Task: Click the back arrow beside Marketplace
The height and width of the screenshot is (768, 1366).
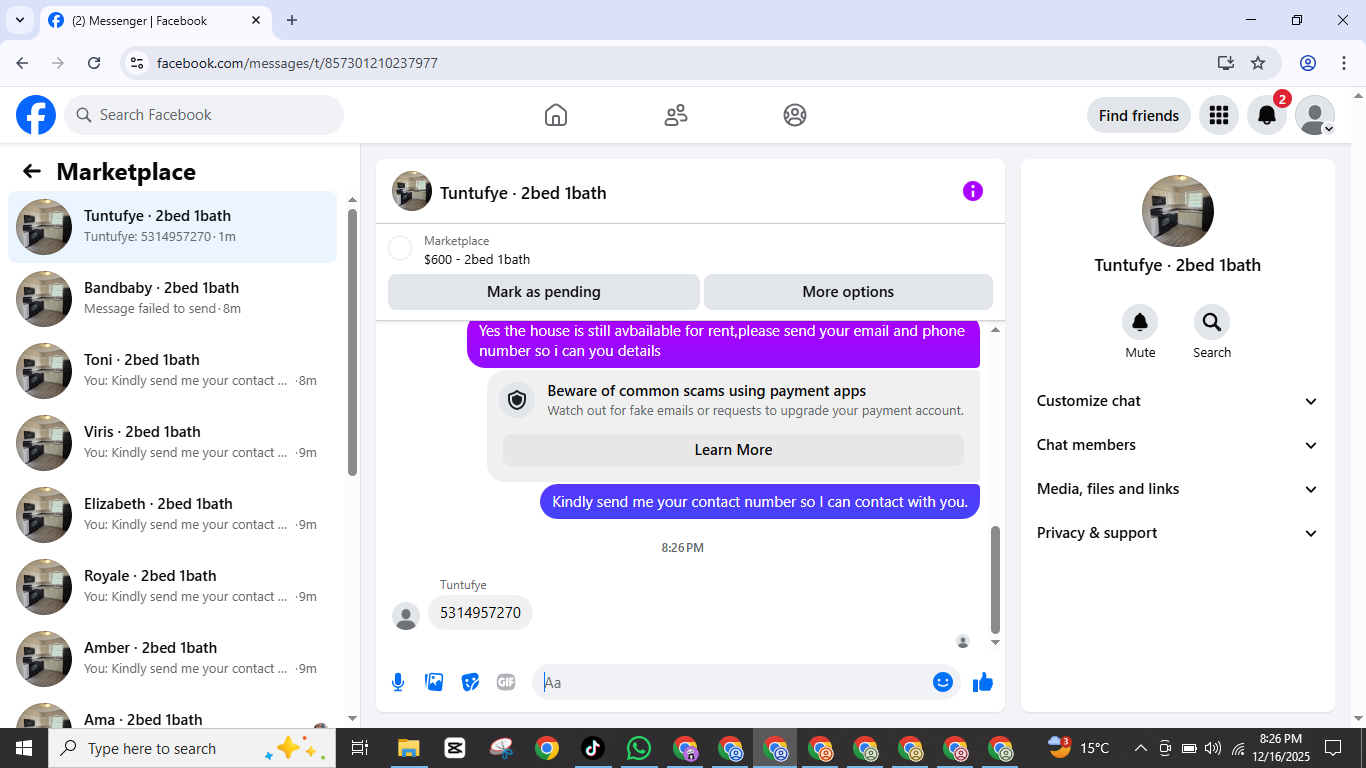Action: click(x=32, y=171)
